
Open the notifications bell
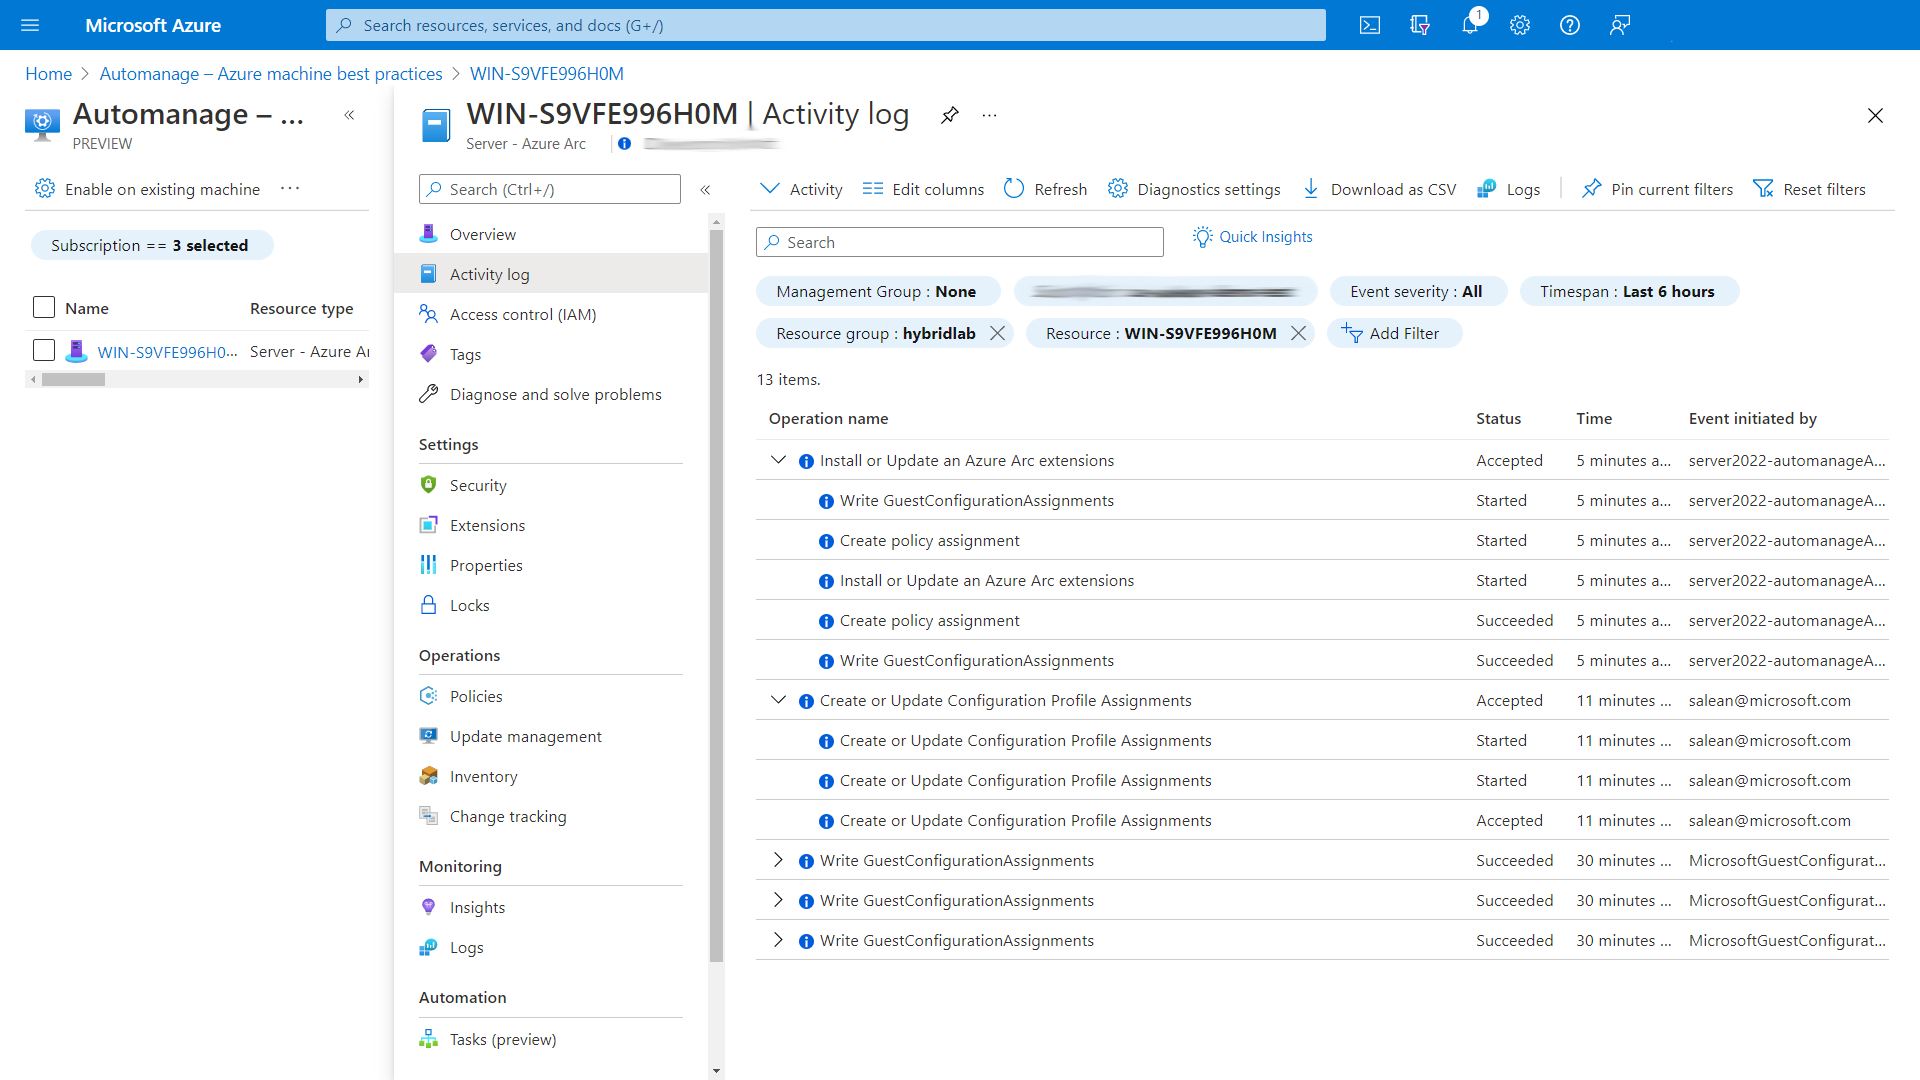1469,25
